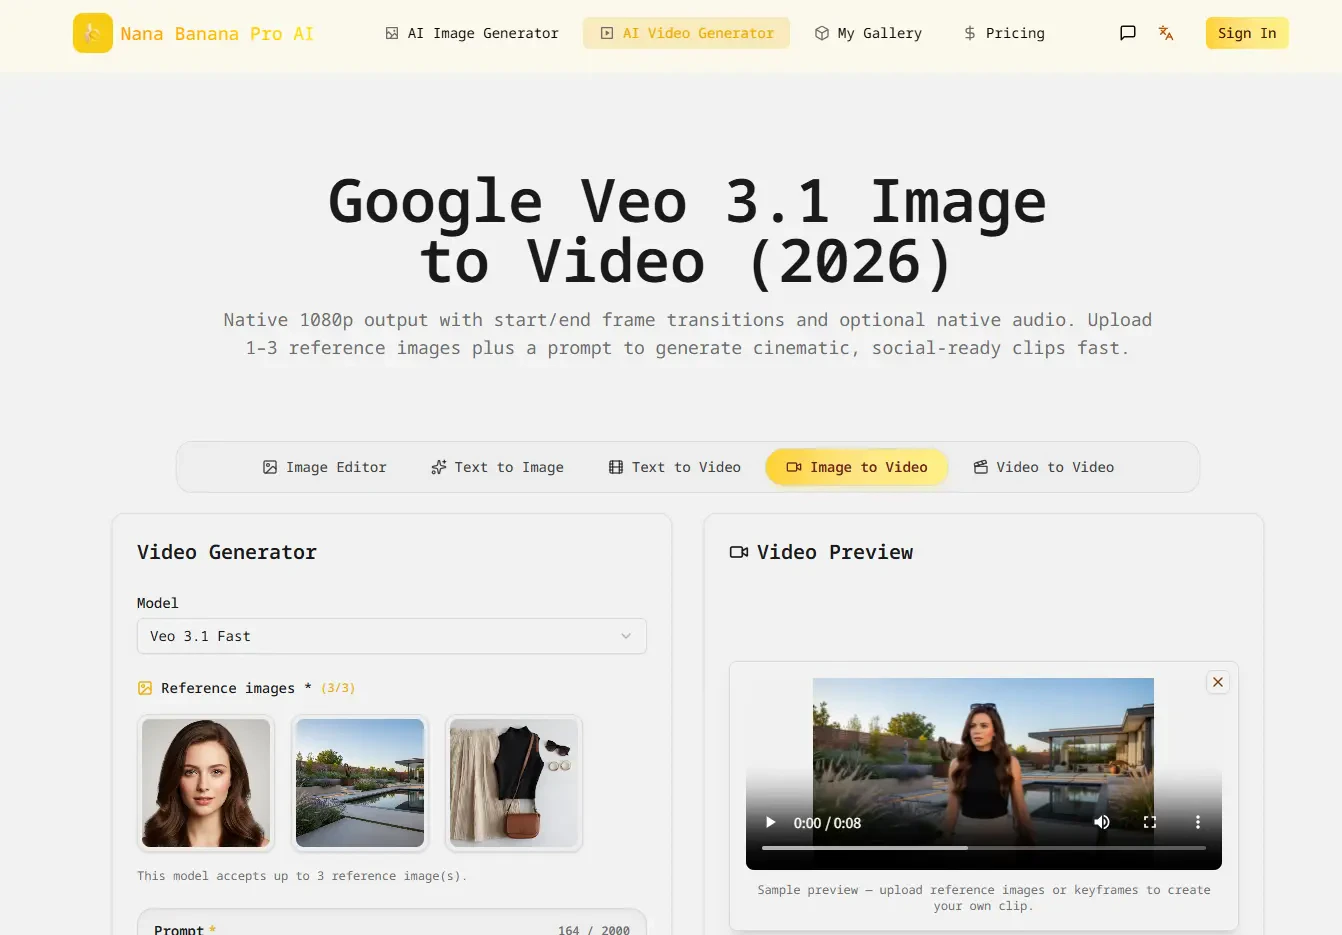Viewport: 1342px width, 935px height.
Task: Switch to the Text to Image tab
Action: pyautogui.click(x=497, y=467)
